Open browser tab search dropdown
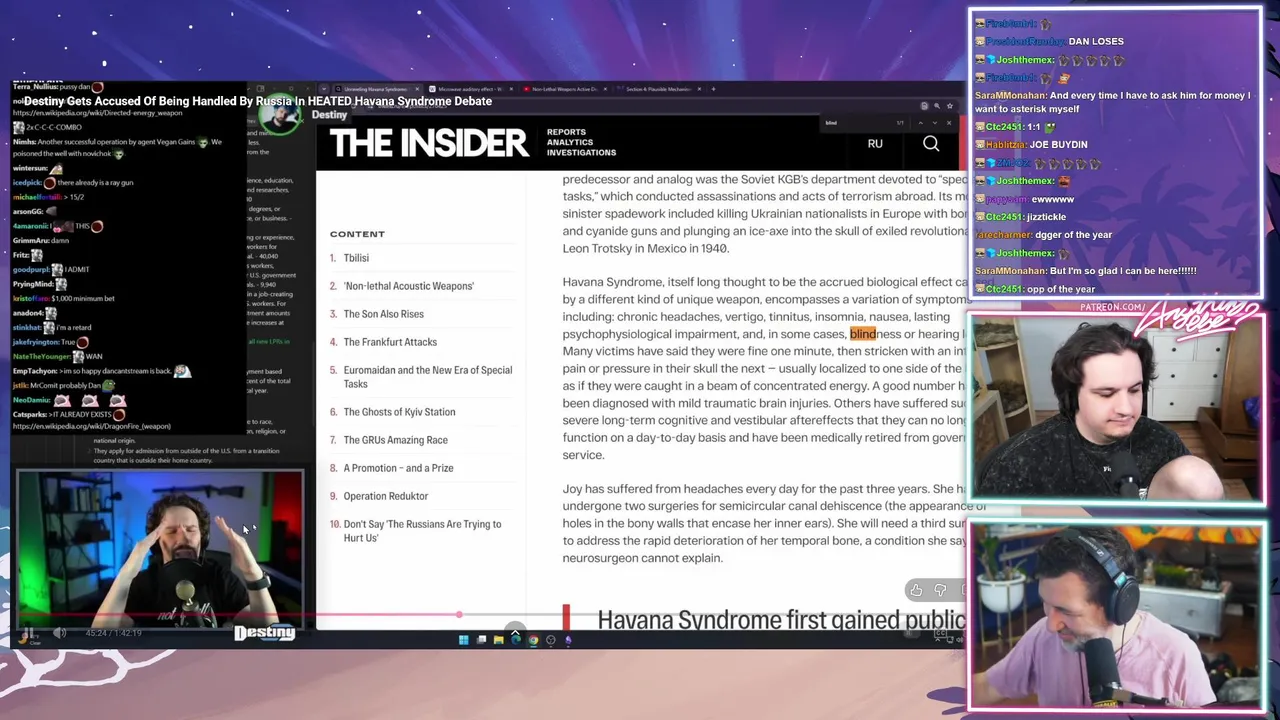The height and width of the screenshot is (720, 1280). (x=324, y=89)
